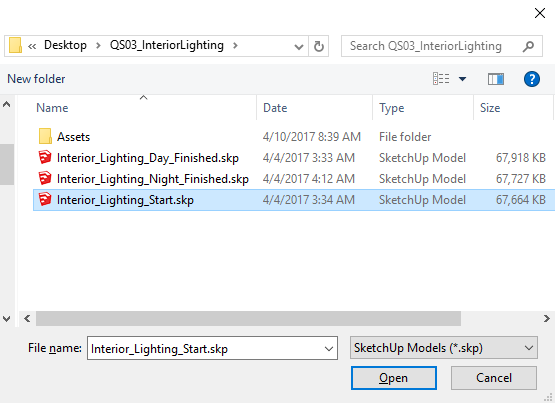Image resolution: width=555 pixels, height=403 pixels.
Task: Open the address bar history dropdown
Action: coord(299,46)
